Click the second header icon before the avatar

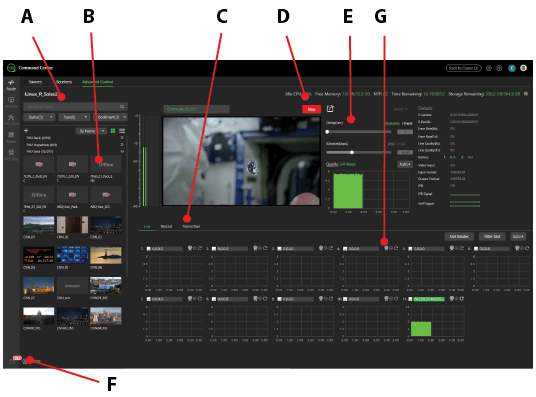(x=499, y=68)
